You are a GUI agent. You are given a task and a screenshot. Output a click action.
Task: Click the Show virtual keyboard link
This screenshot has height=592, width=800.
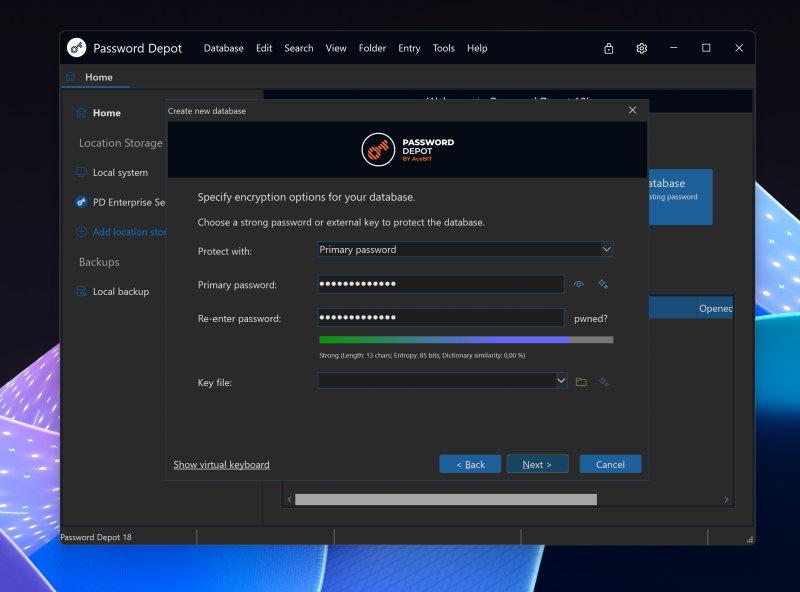click(221, 464)
